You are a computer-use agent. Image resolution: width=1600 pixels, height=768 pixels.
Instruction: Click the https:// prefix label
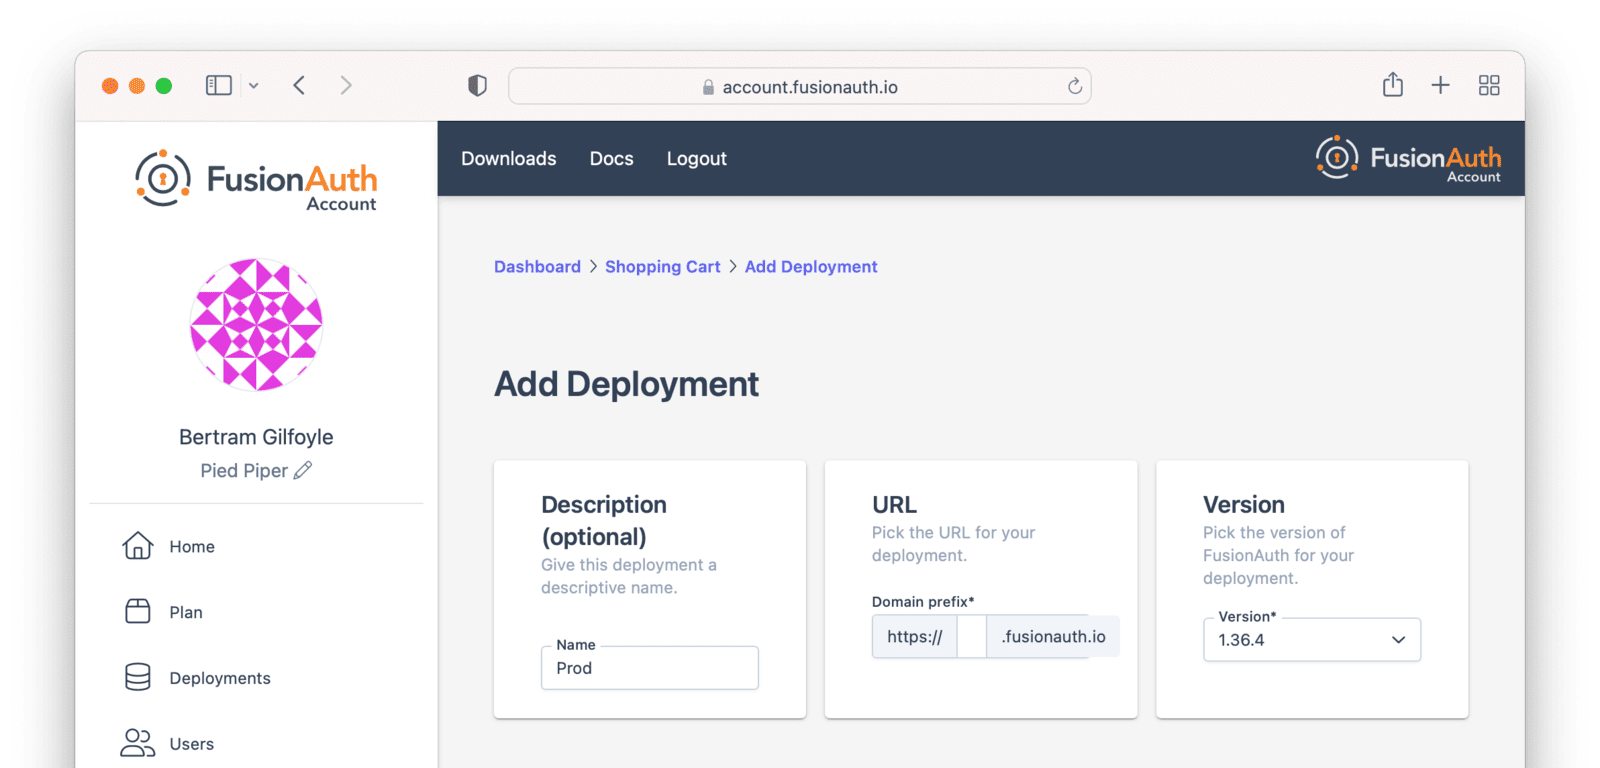click(x=915, y=636)
